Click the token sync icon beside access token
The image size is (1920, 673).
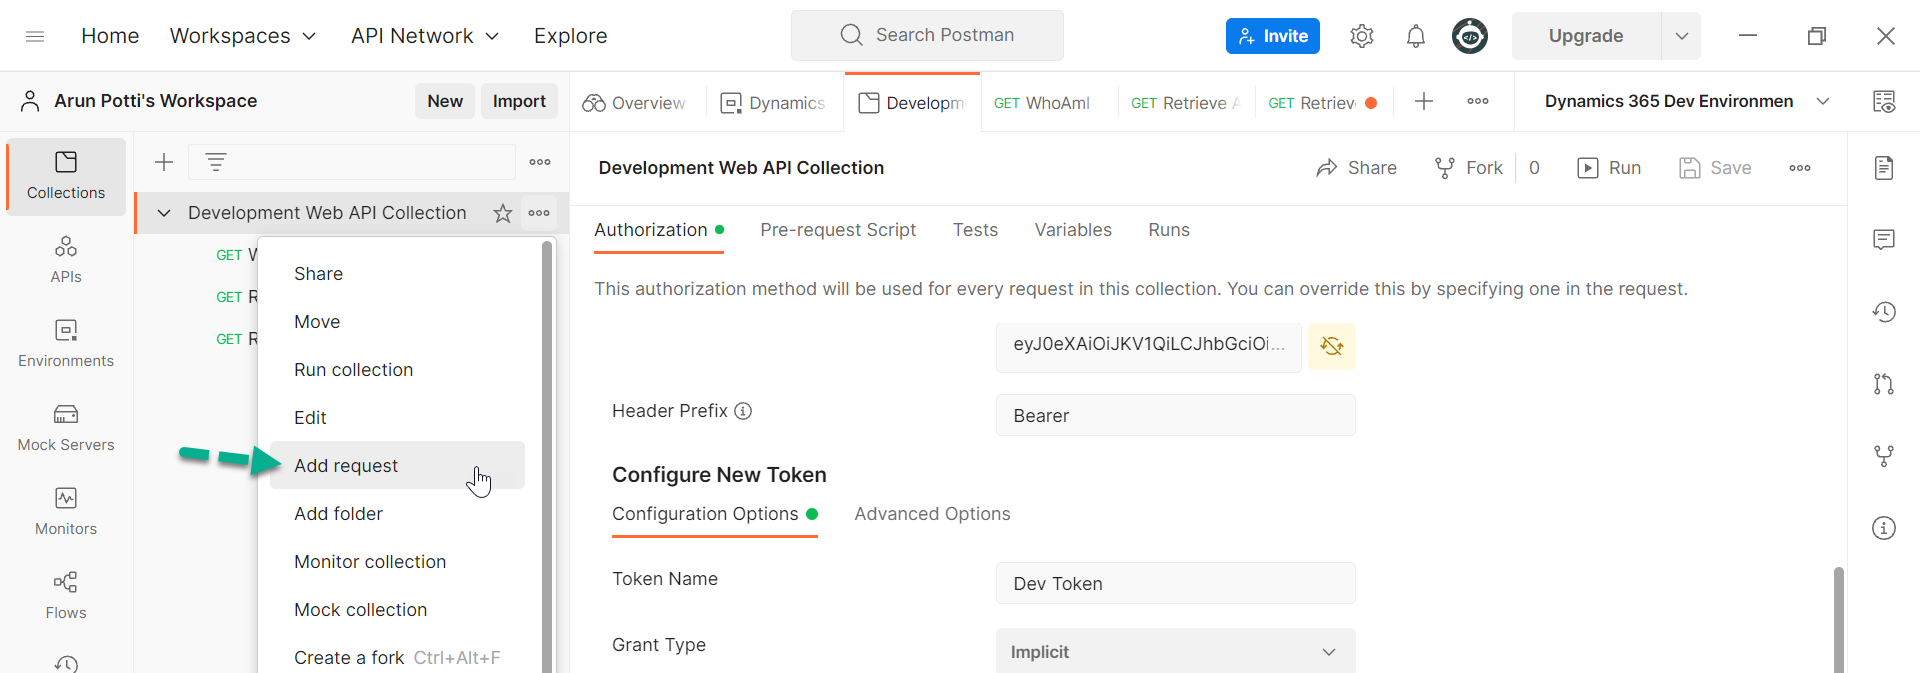coord(1331,346)
